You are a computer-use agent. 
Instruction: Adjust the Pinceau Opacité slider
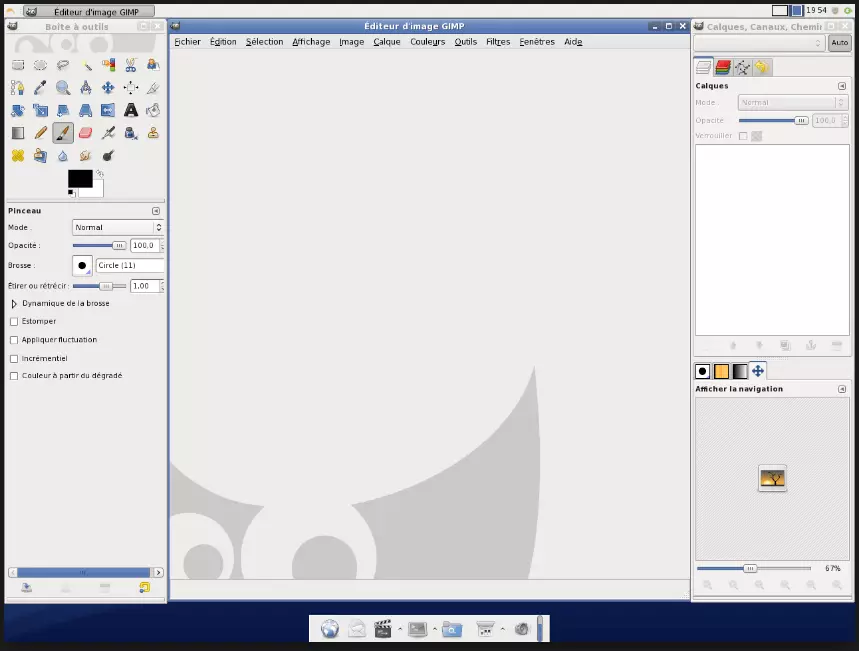[x=99, y=245]
